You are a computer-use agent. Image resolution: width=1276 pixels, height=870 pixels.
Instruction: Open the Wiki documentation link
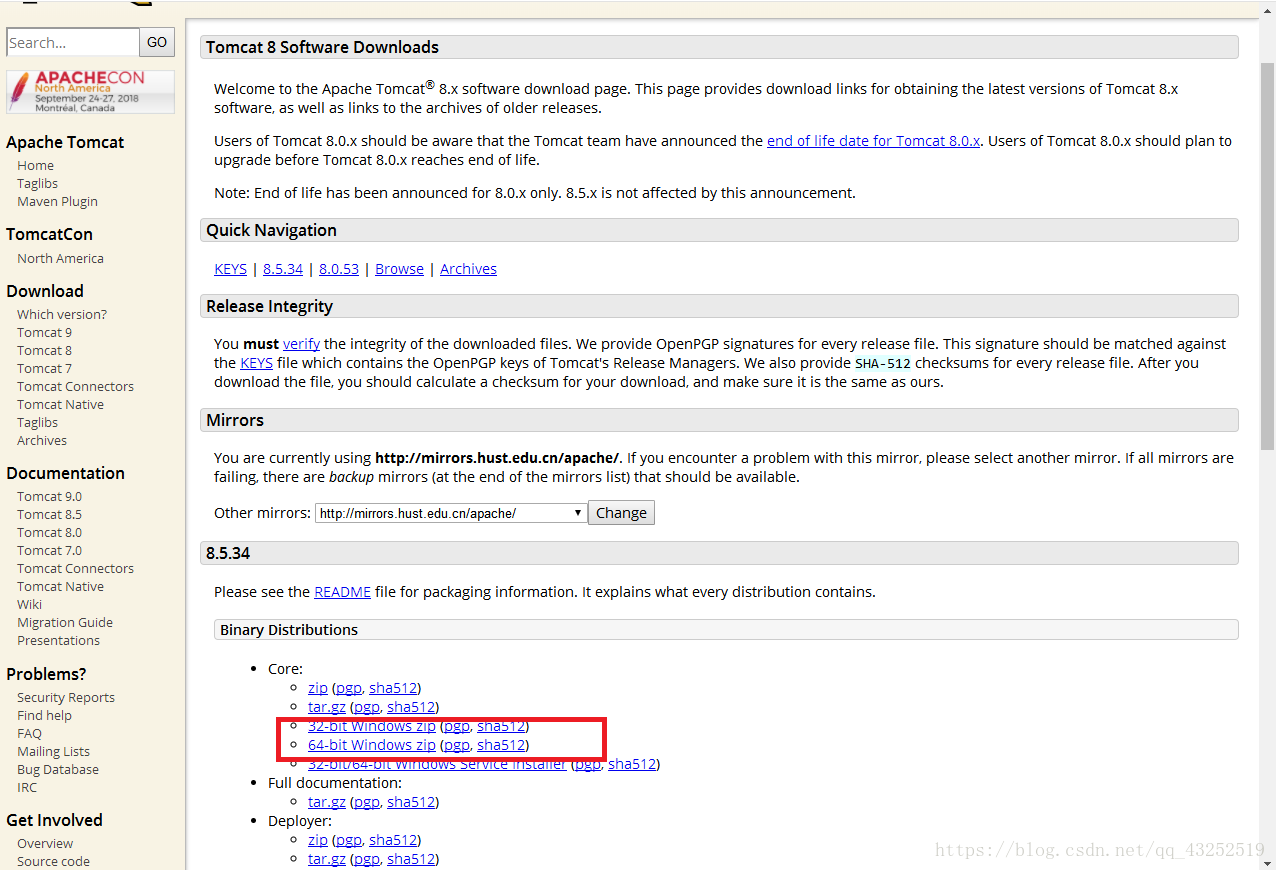click(29, 604)
